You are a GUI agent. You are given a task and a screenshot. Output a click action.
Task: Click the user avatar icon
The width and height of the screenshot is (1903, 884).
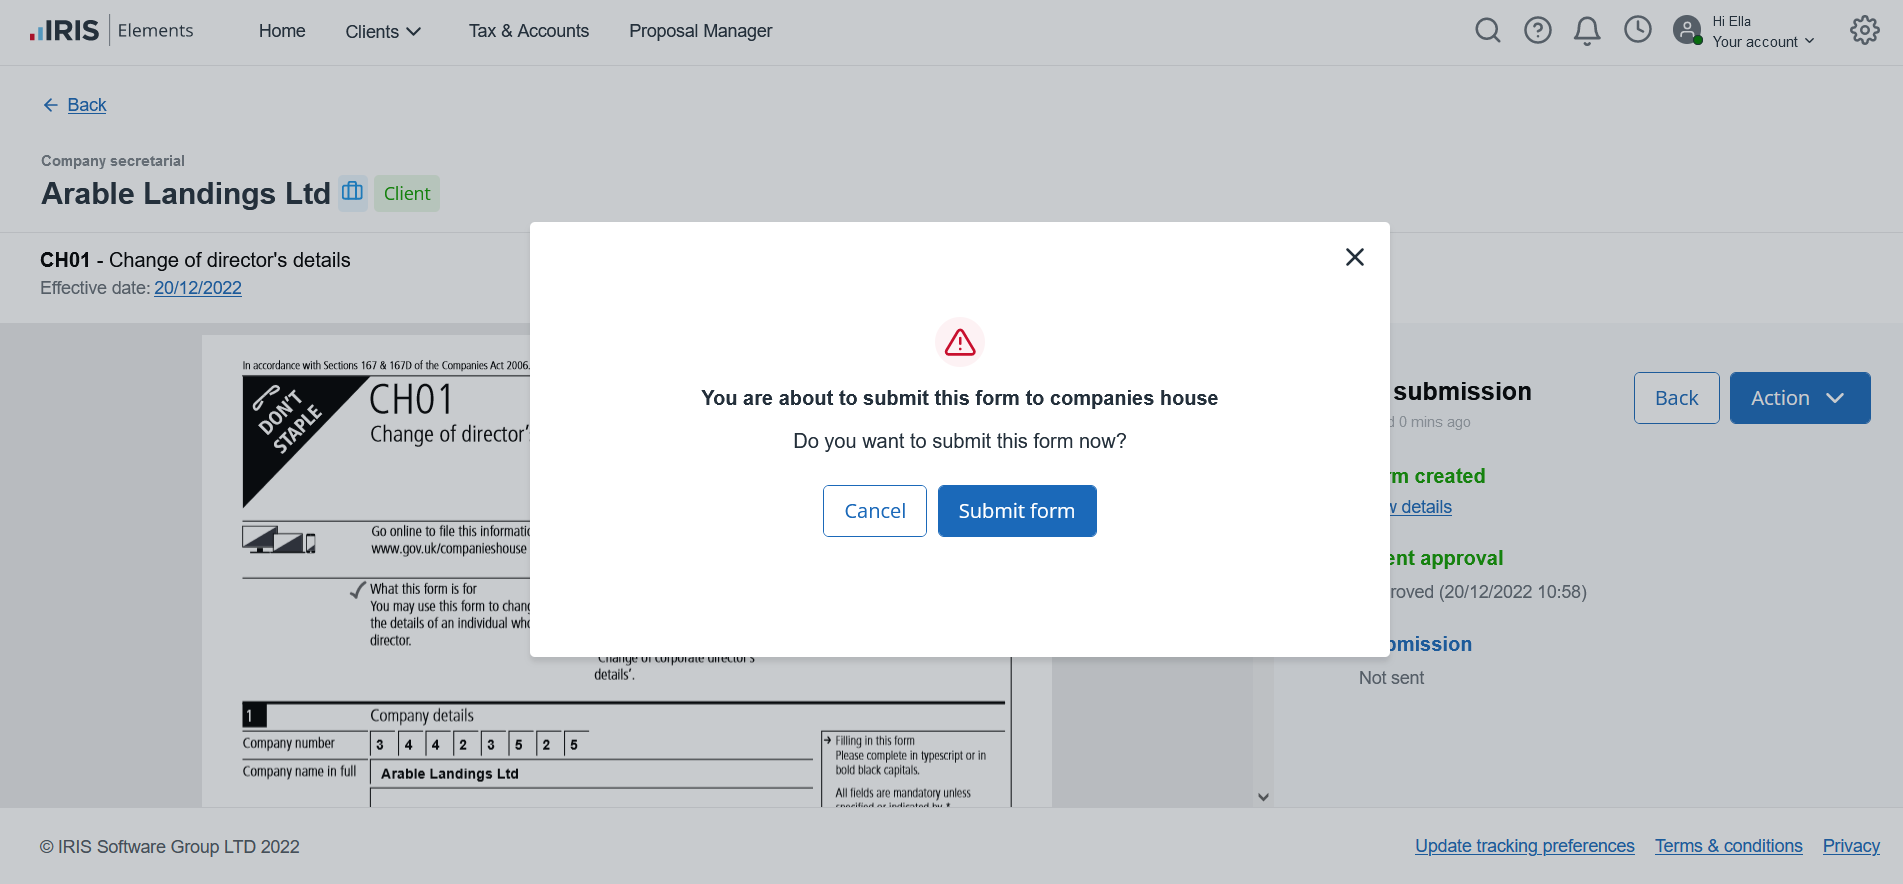coord(1687,30)
